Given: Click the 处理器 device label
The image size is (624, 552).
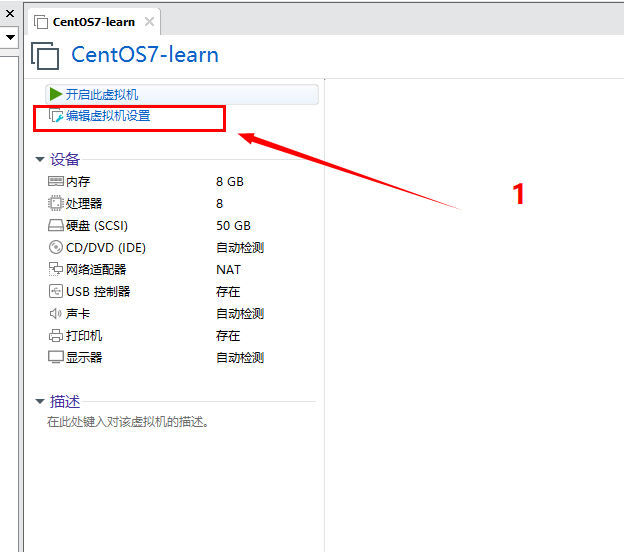Looking at the screenshot, I should (x=84, y=204).
